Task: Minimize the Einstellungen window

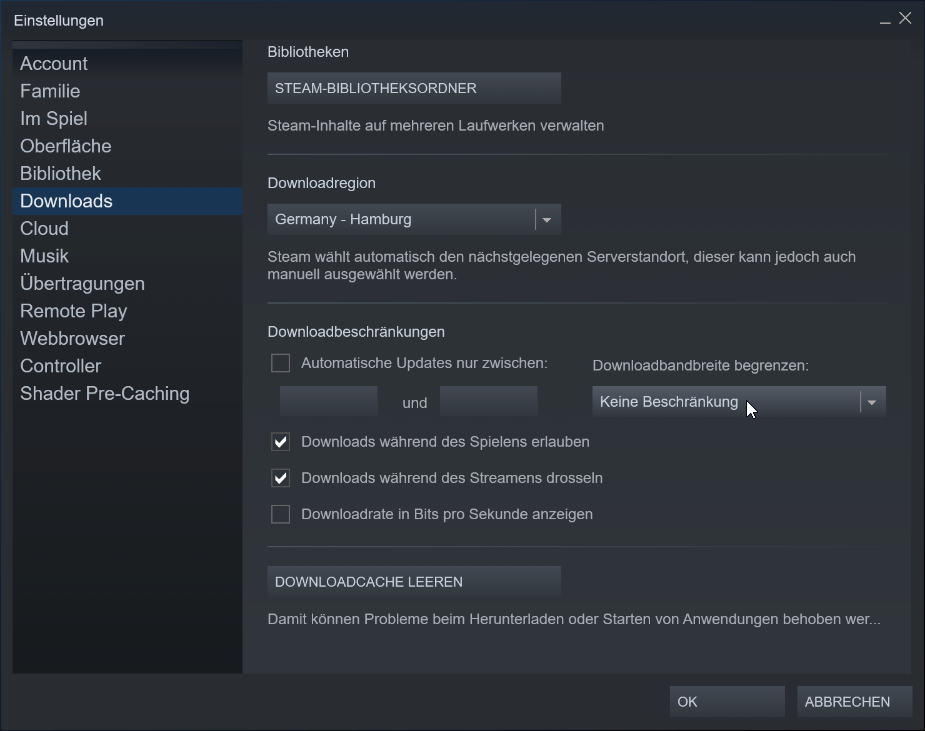Action: [885, 20]
